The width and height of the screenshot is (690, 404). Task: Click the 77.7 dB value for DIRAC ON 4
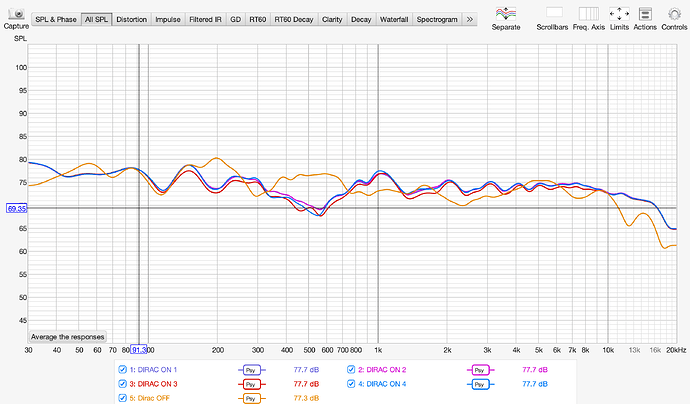point(535,384)
